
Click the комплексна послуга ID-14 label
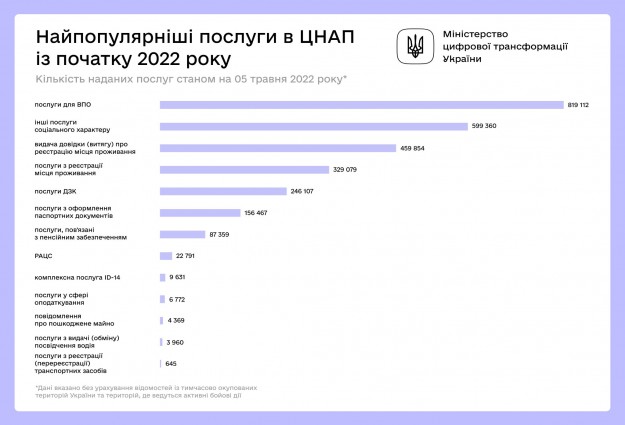[x=77, y=277]
